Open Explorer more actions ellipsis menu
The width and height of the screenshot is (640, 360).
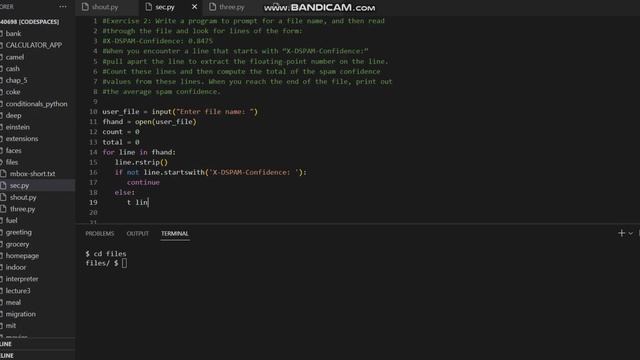point(62,7)
